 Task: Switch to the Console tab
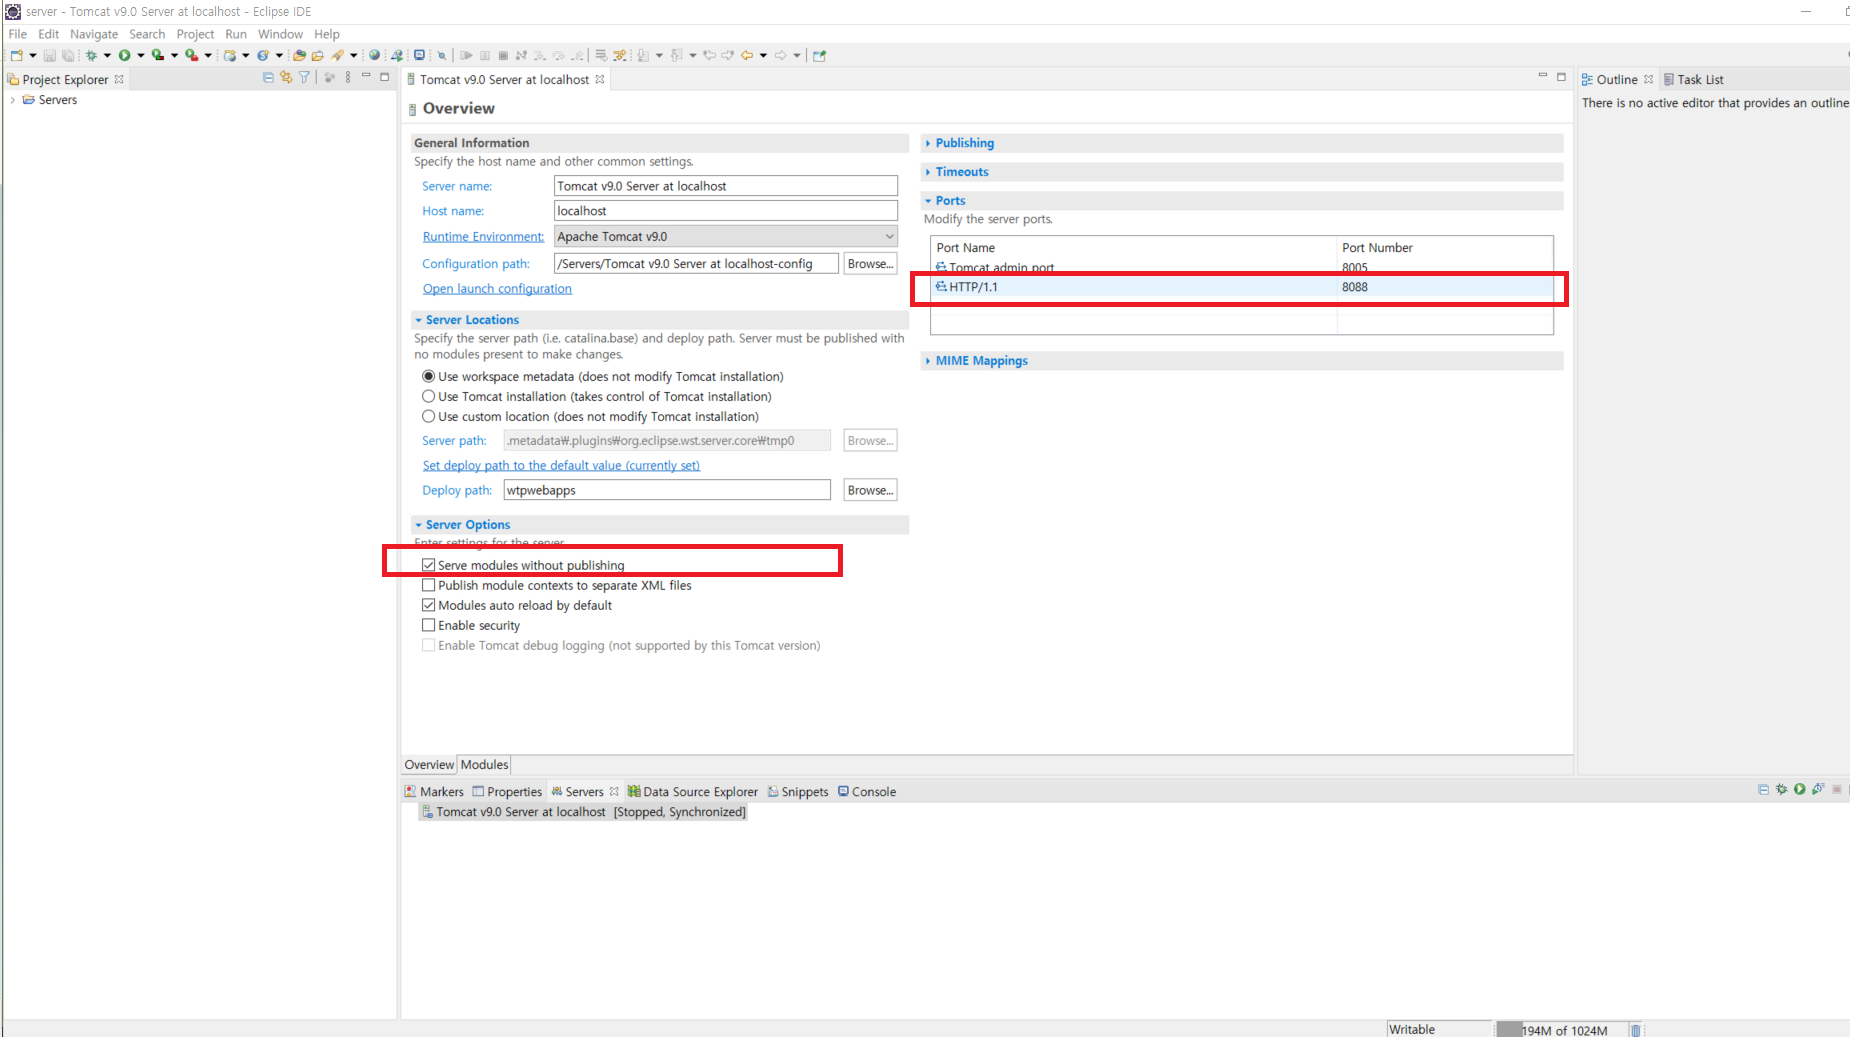(x=867, y=792)
